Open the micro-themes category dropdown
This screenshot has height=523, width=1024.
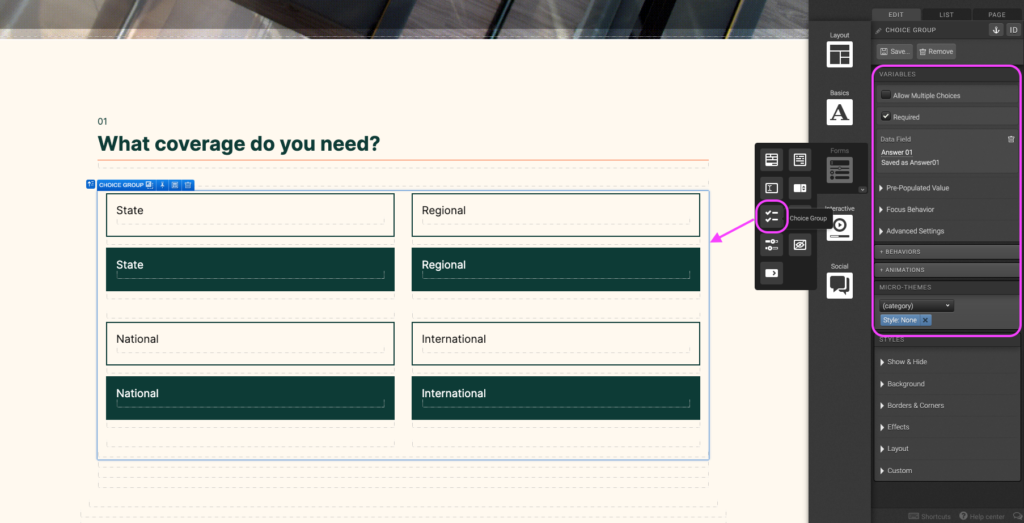coord(916,306)
